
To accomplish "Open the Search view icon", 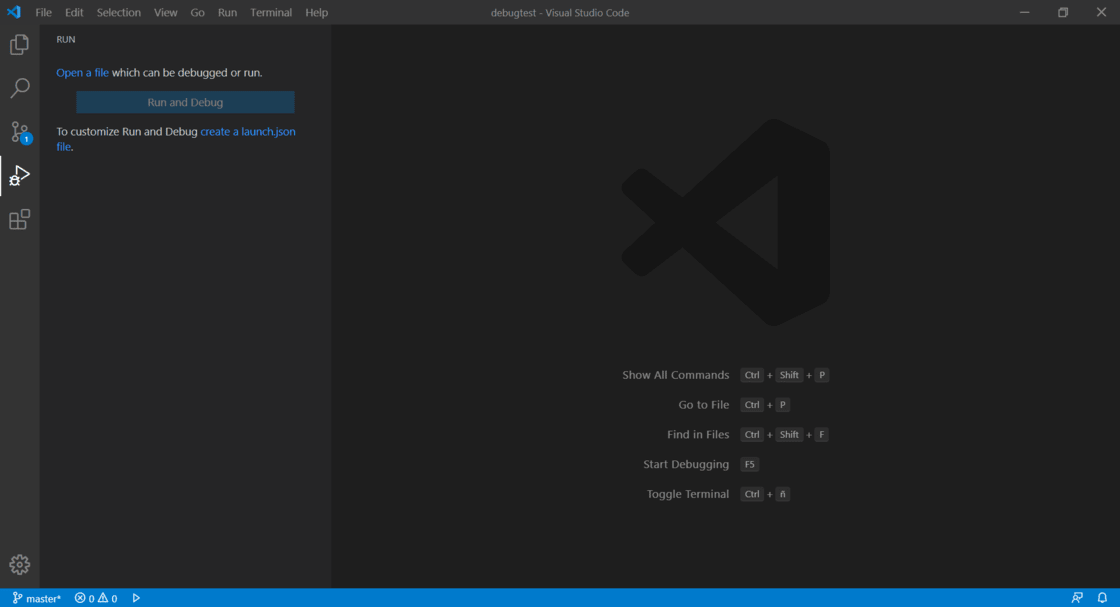I will [x=19, y=88].
